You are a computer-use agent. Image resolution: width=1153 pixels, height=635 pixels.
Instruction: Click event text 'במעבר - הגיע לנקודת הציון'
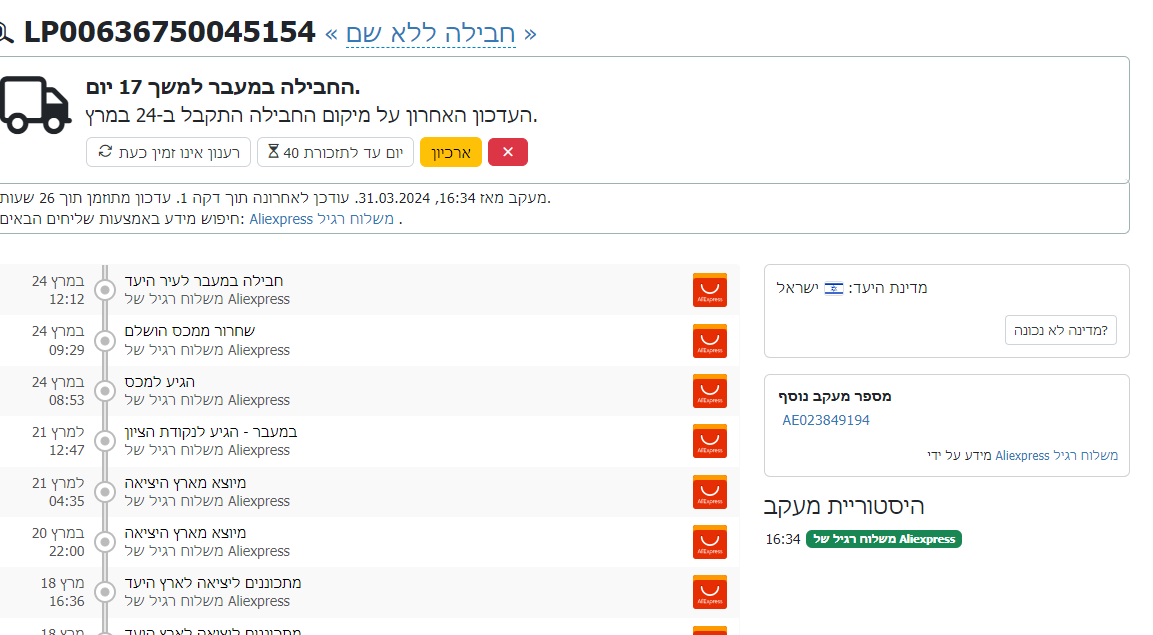(211, 431)
